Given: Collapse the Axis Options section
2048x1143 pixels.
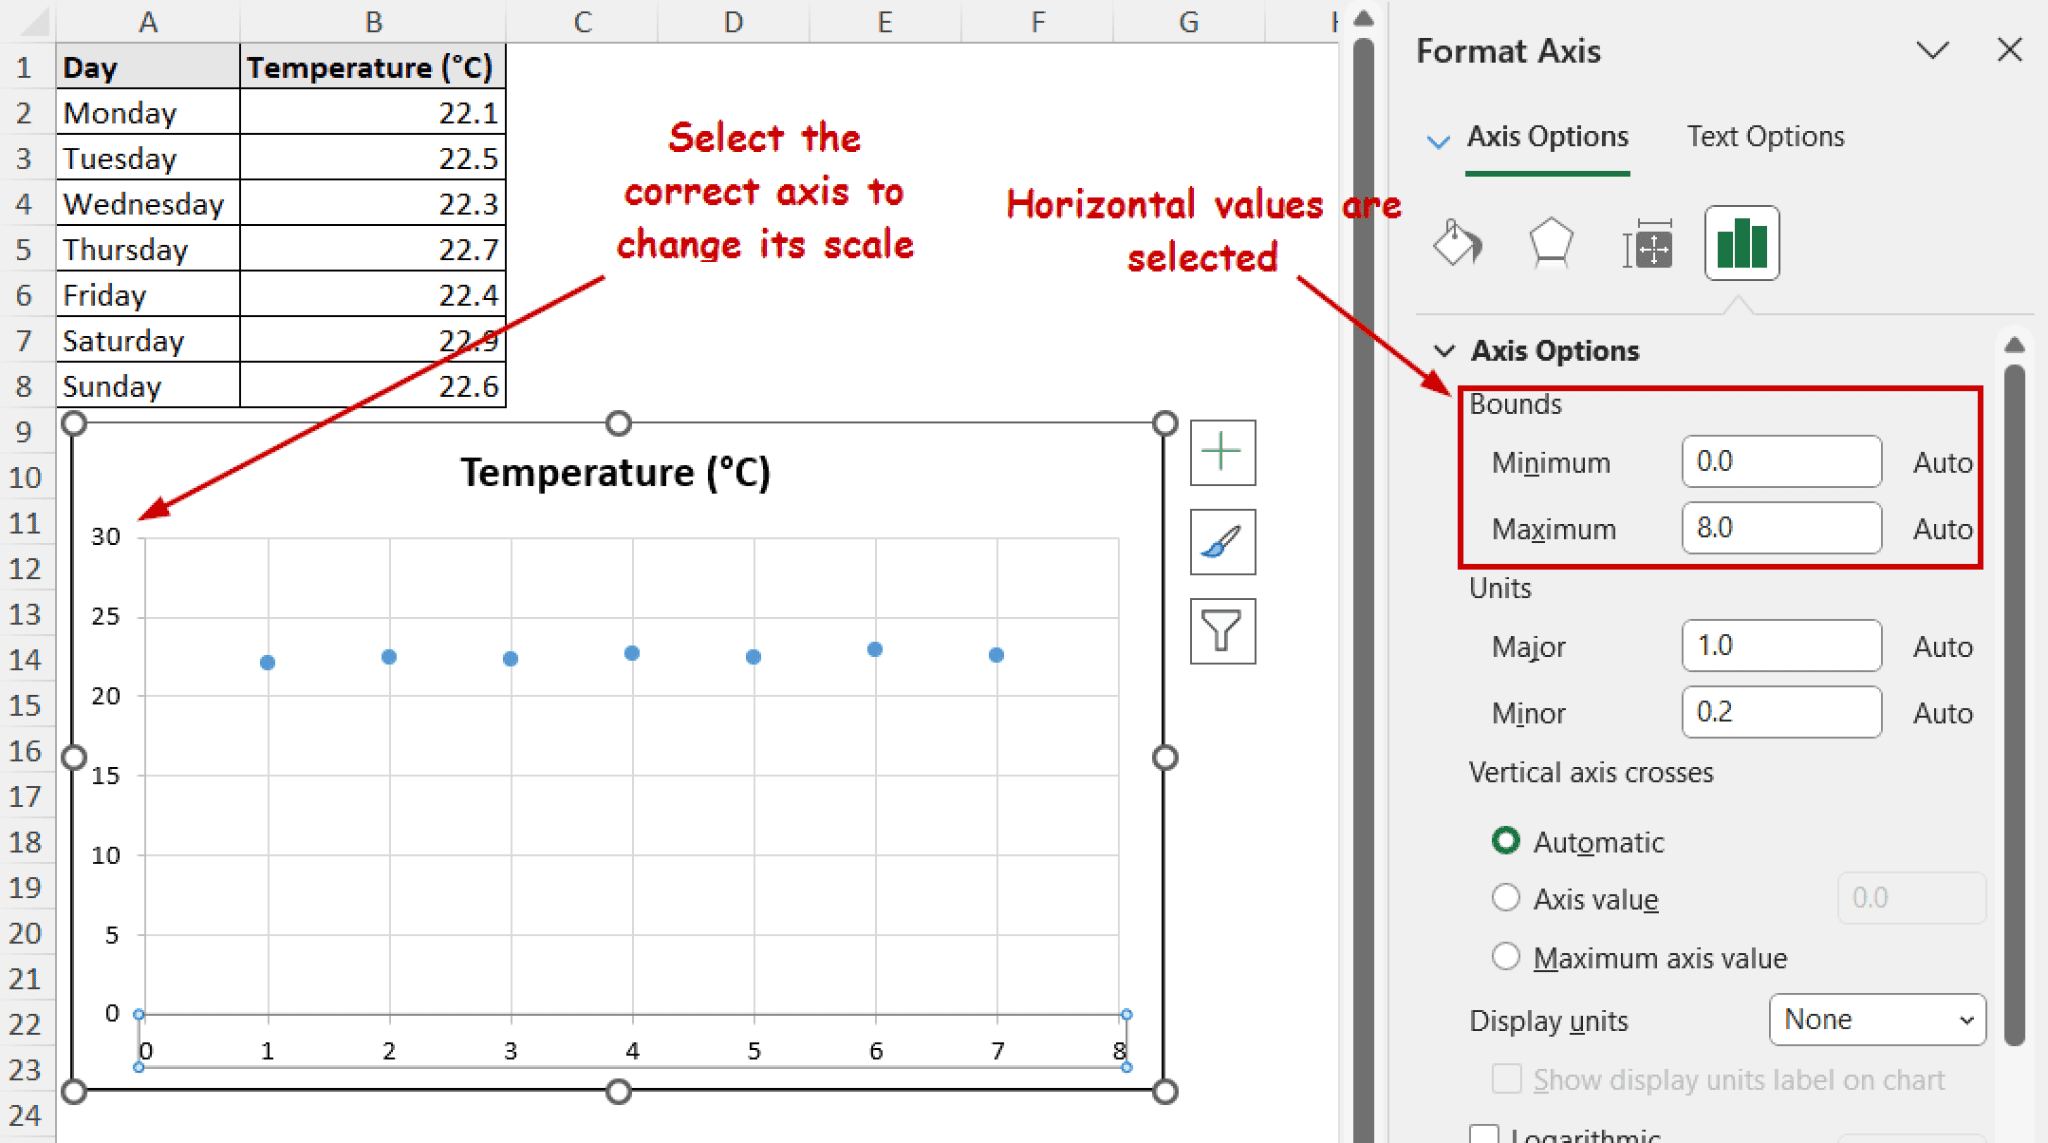Looking at the screenshot, I should pos(1444,350).
